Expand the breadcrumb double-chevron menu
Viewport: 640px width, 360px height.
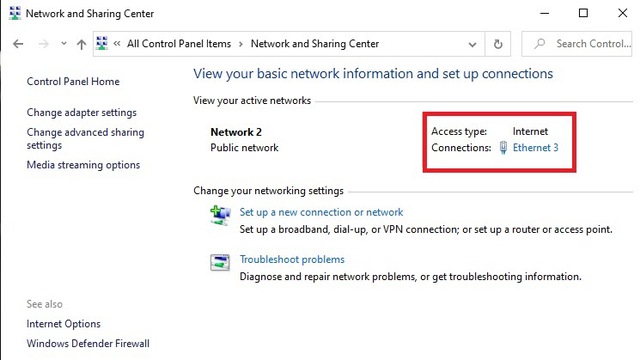117,43
